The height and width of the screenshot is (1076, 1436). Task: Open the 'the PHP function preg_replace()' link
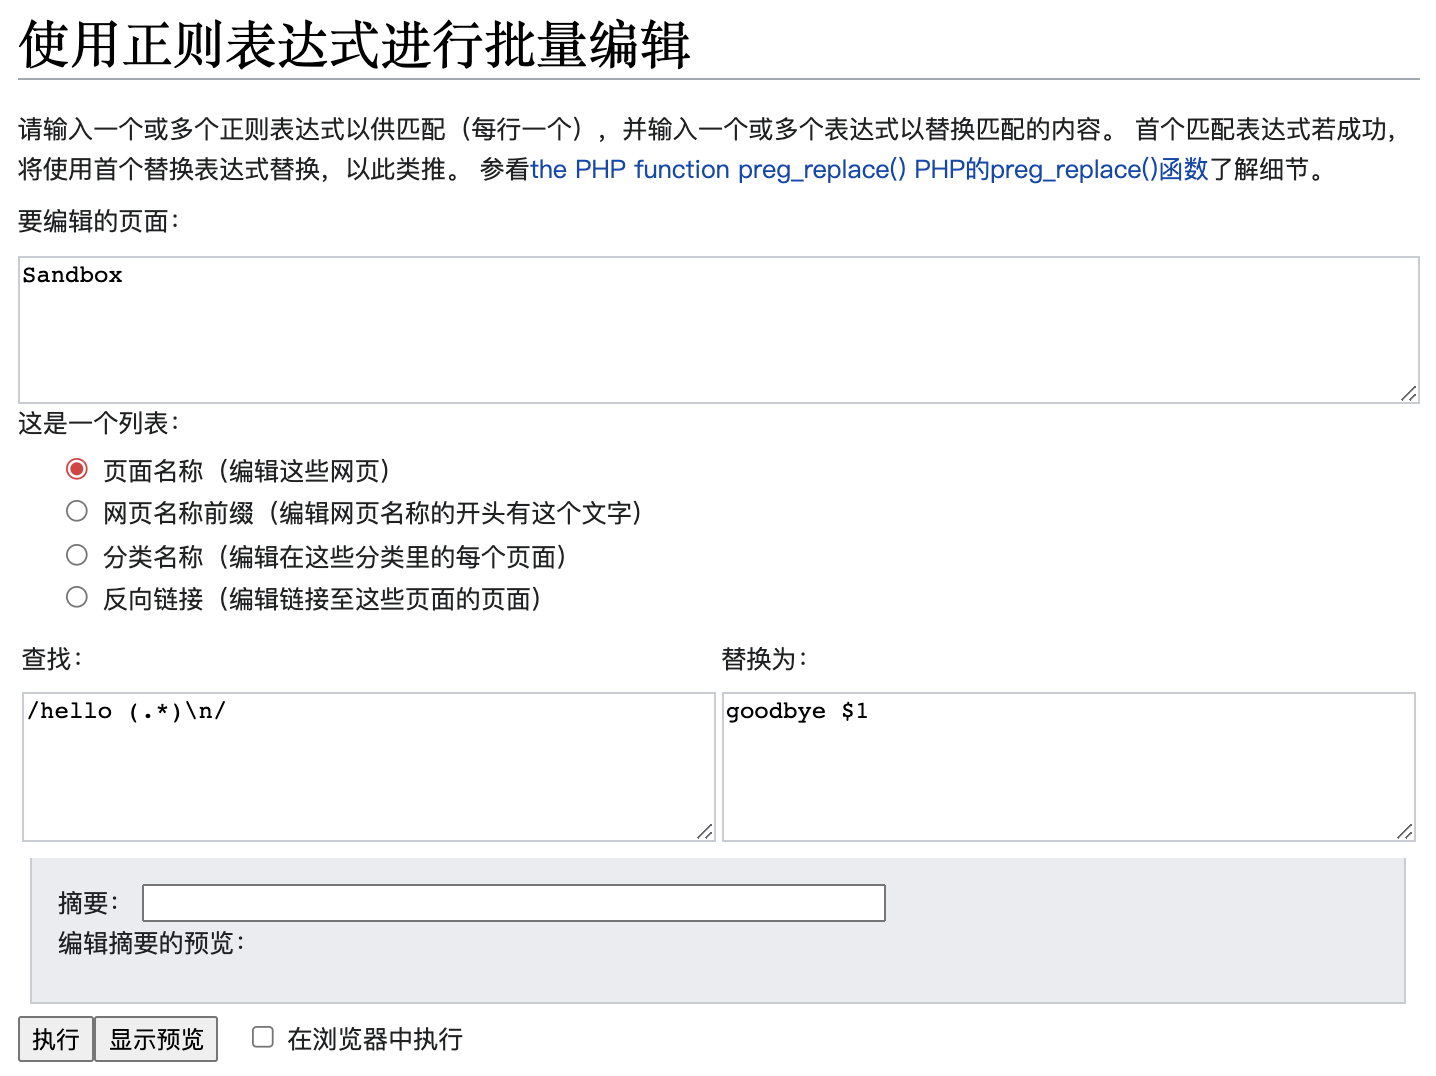point(718,169)
